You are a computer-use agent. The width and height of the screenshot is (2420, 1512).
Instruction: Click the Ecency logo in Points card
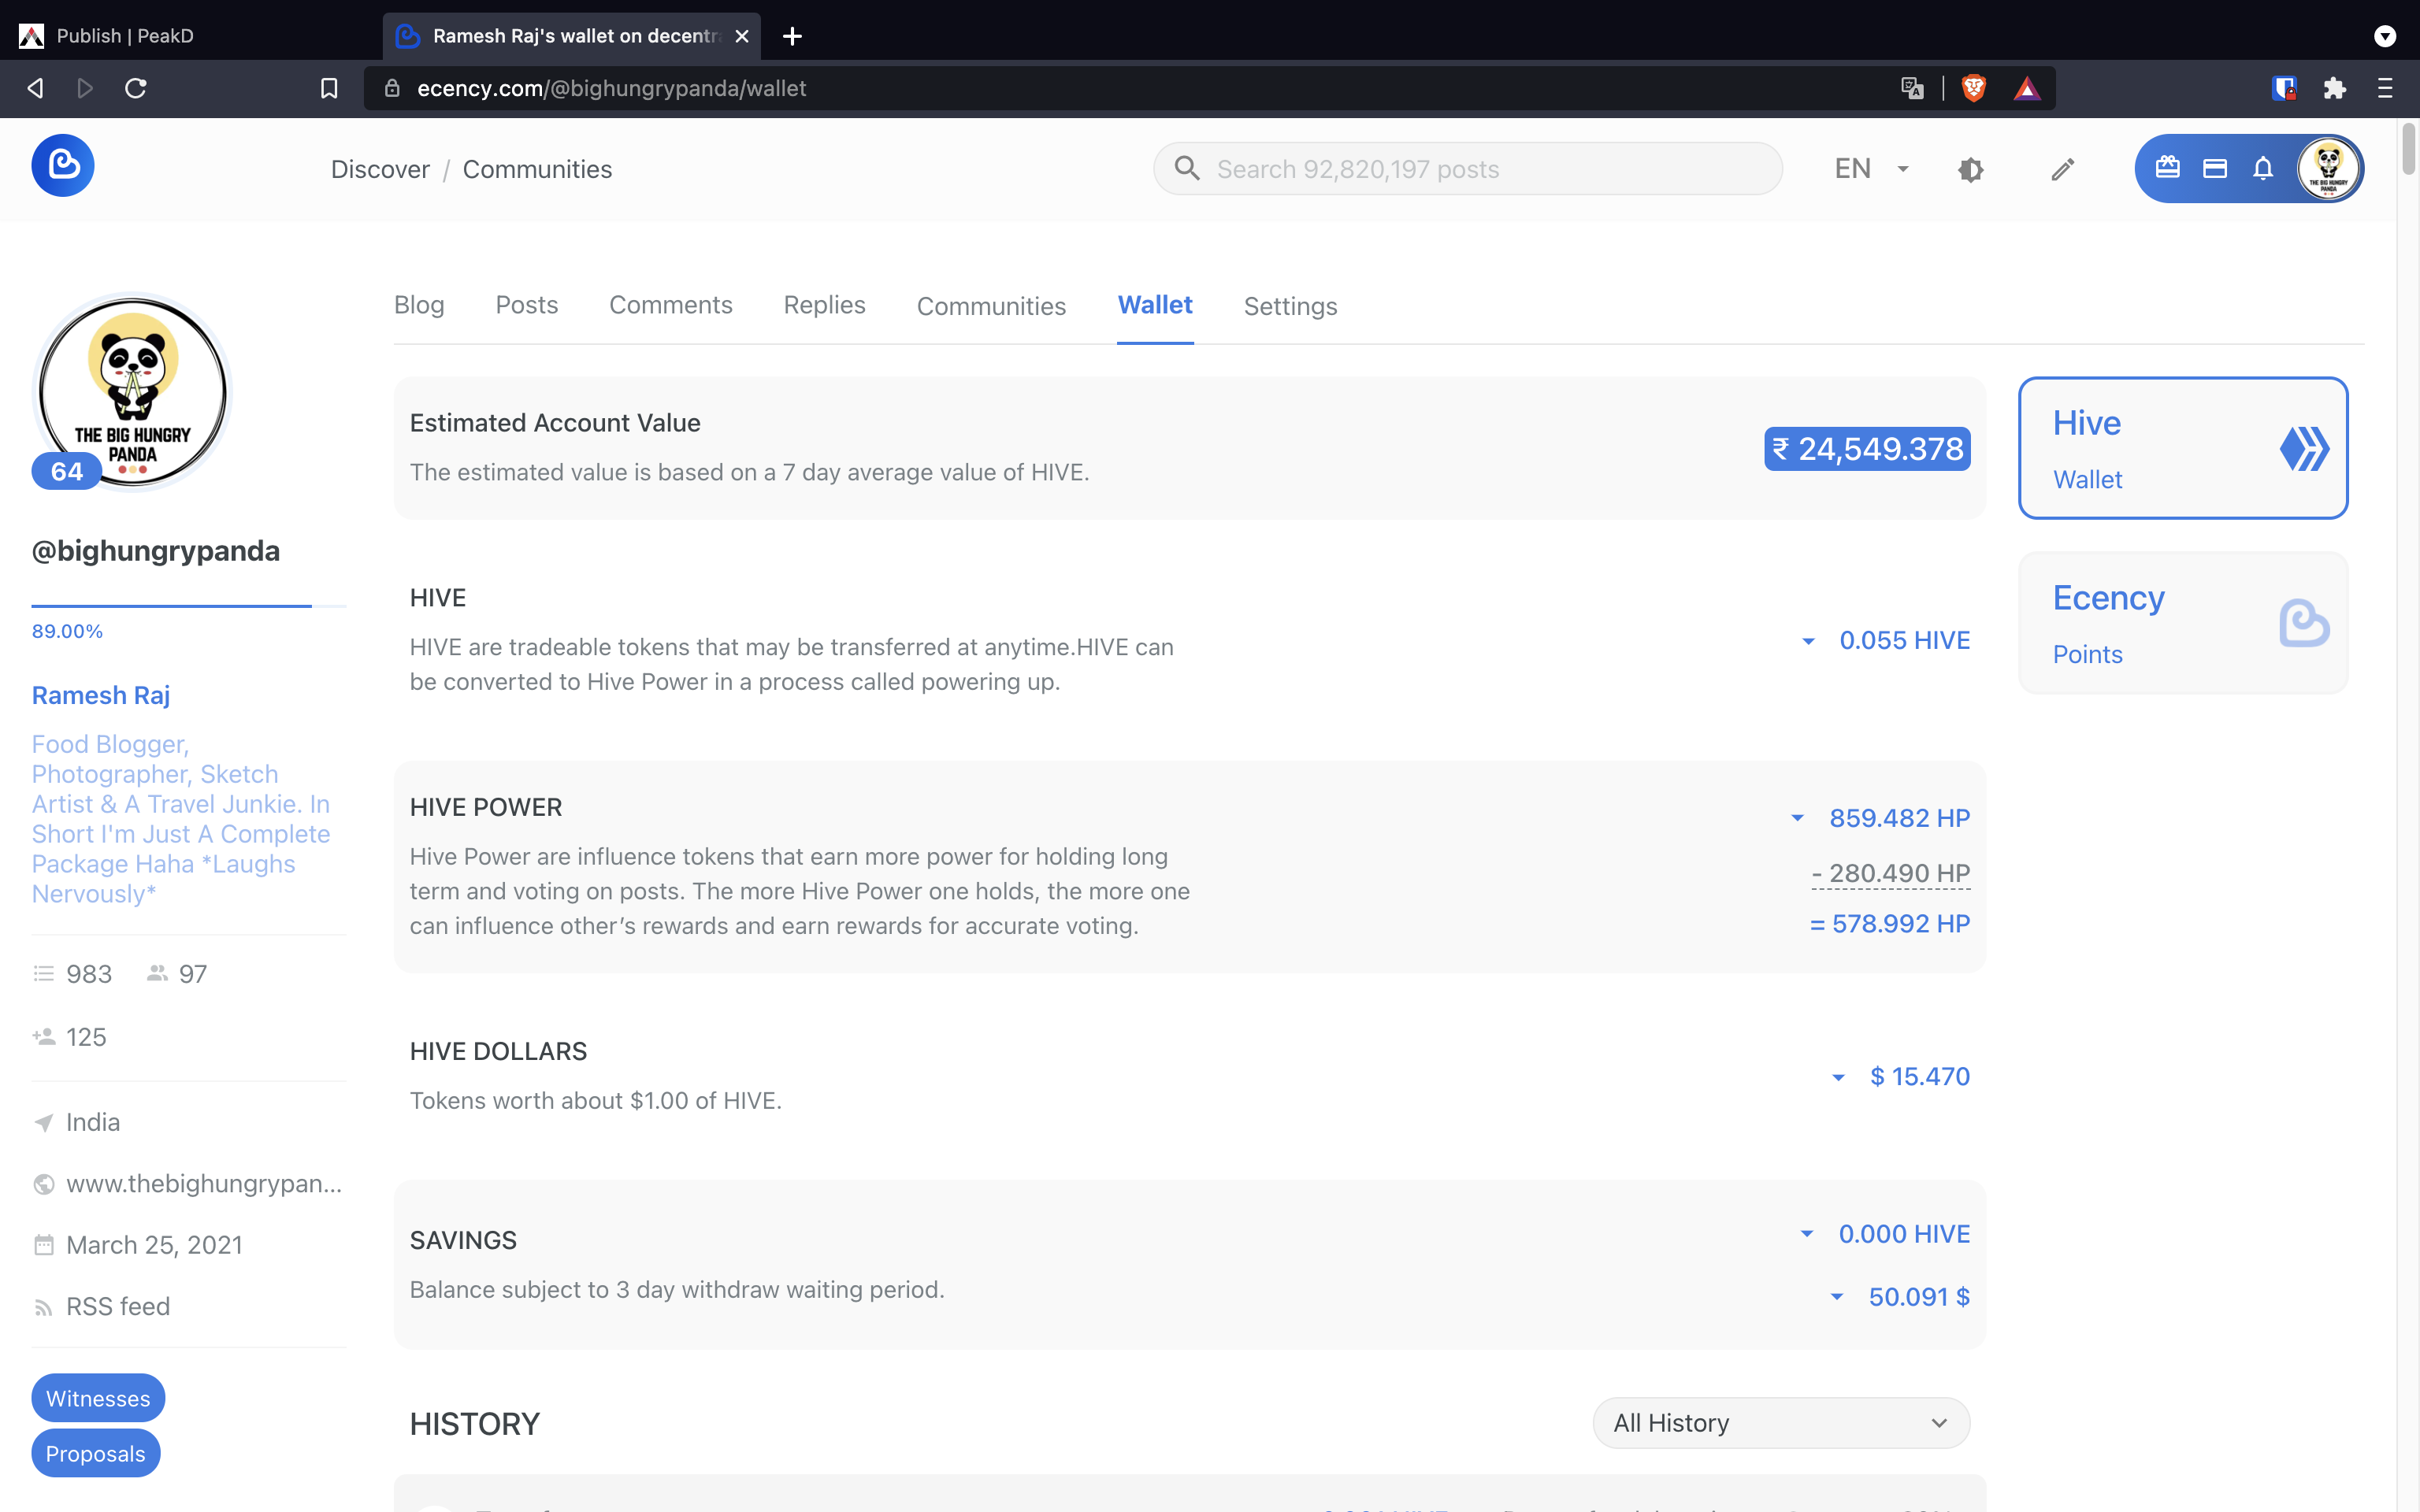(2304, 623)
